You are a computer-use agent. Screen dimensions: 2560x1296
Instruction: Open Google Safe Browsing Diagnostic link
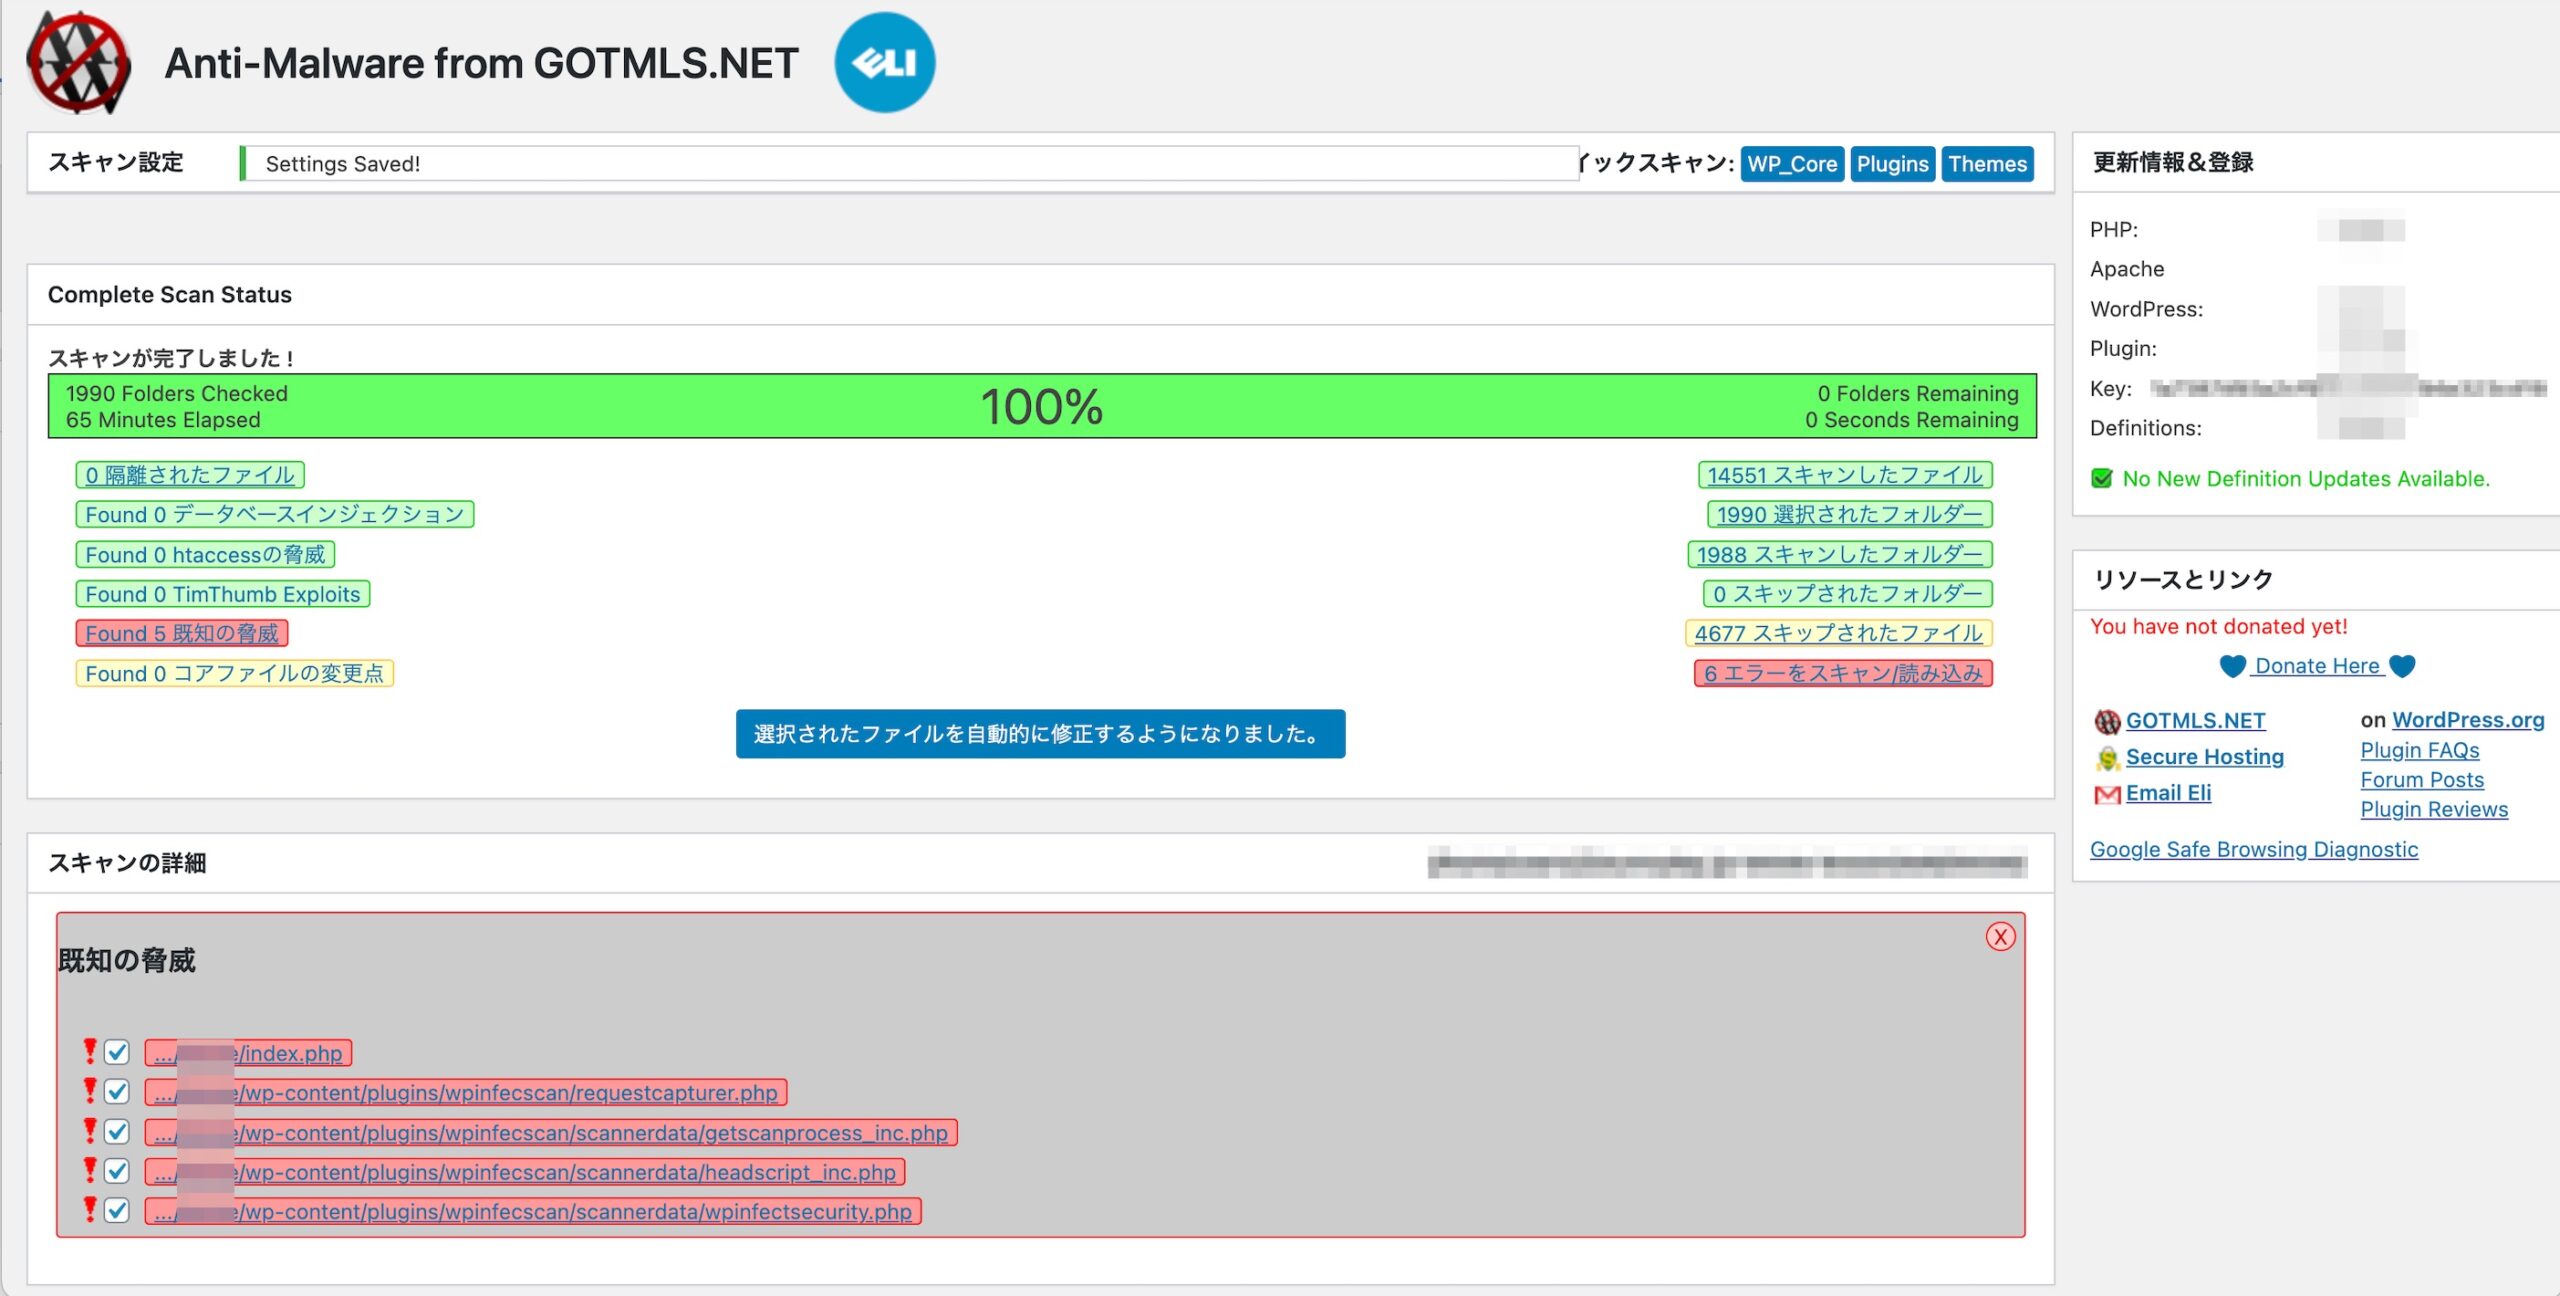tap(2254, 850)
